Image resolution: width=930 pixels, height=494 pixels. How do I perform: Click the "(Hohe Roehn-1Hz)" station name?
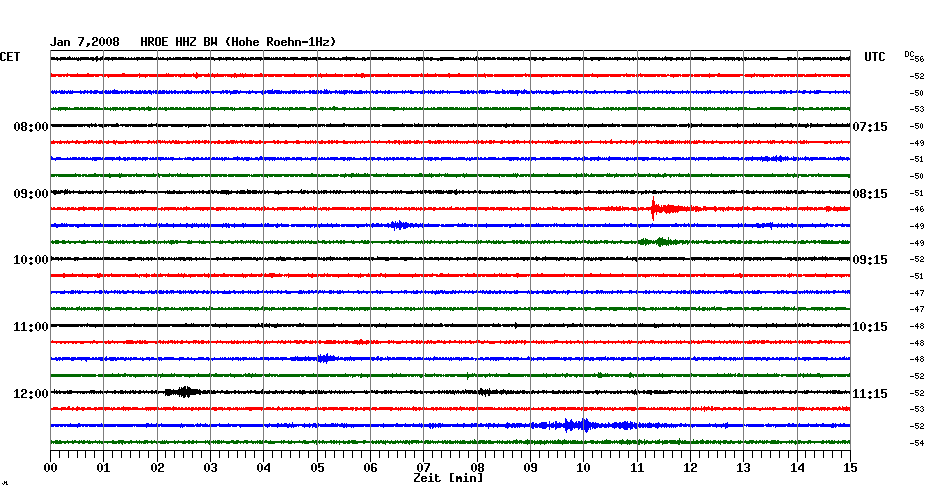click(x=280, y=42)
